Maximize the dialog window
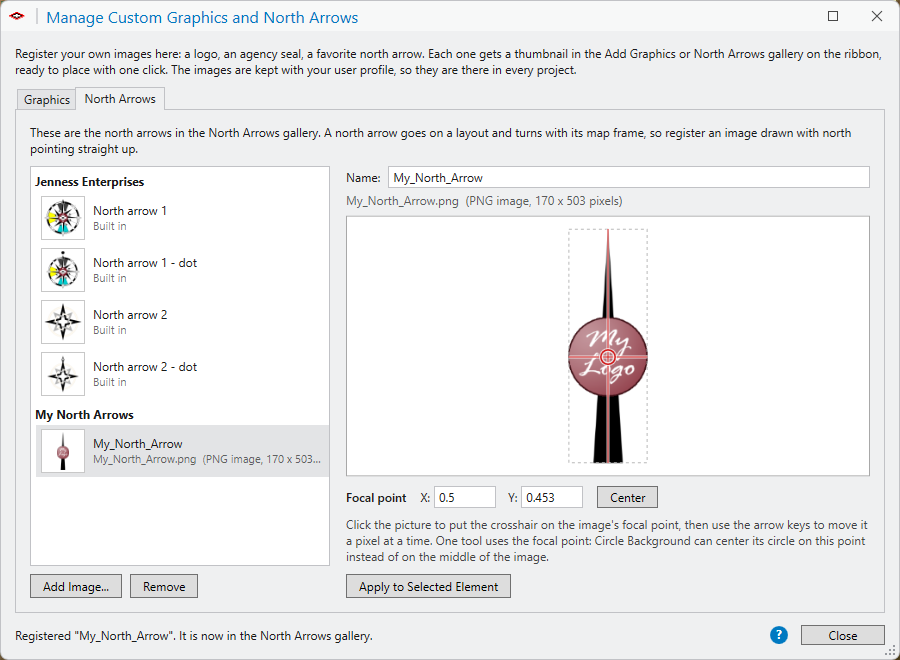 (833, 16)
